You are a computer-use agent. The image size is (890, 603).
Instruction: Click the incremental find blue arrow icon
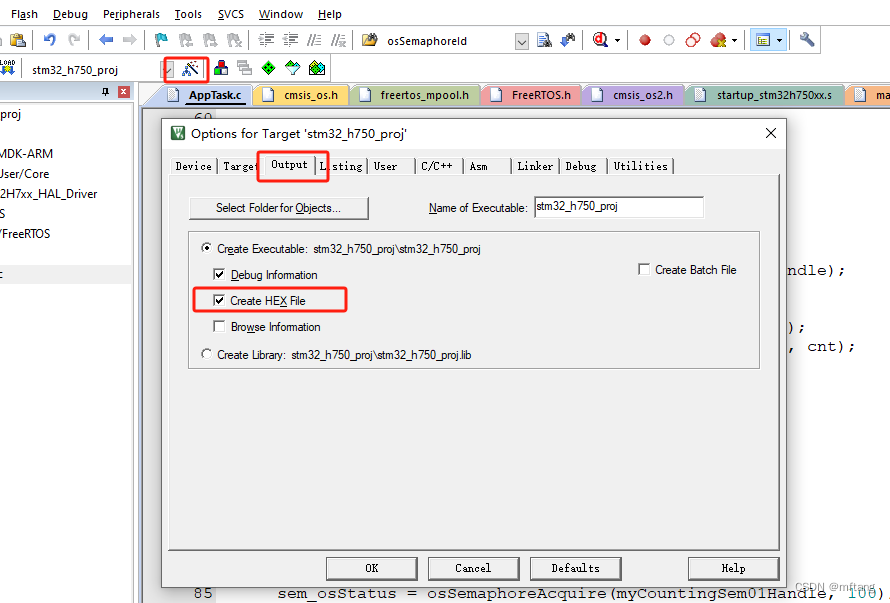click(568, 40)
